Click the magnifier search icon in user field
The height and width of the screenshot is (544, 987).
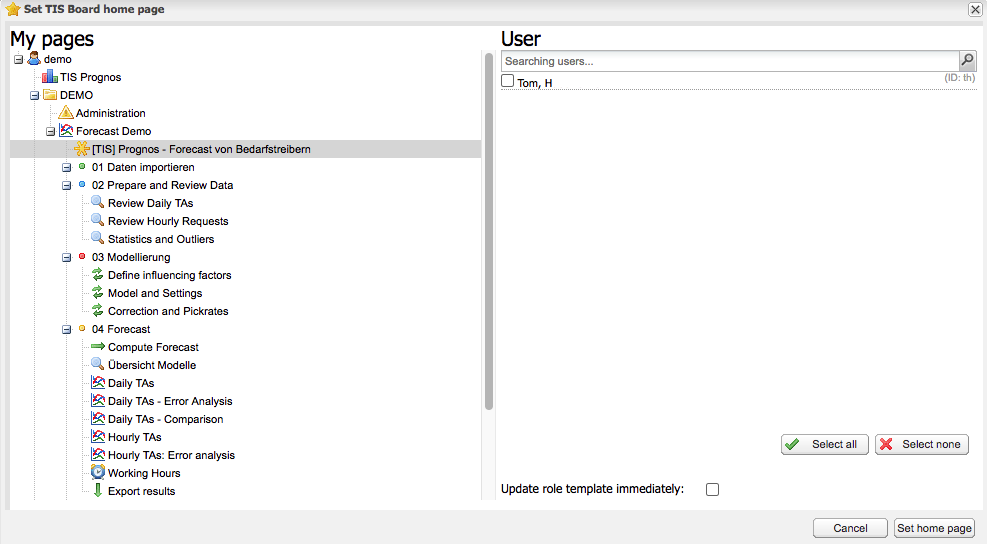tap(967, 60)
